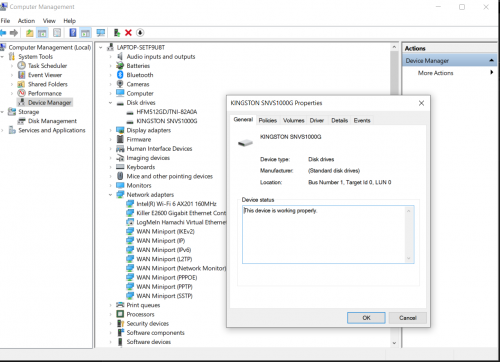The height and width of the screenshot is (362, 500).
Task: Select the WAN Miniport (PPPOE) adapter
Action: [x=167, y=277]
